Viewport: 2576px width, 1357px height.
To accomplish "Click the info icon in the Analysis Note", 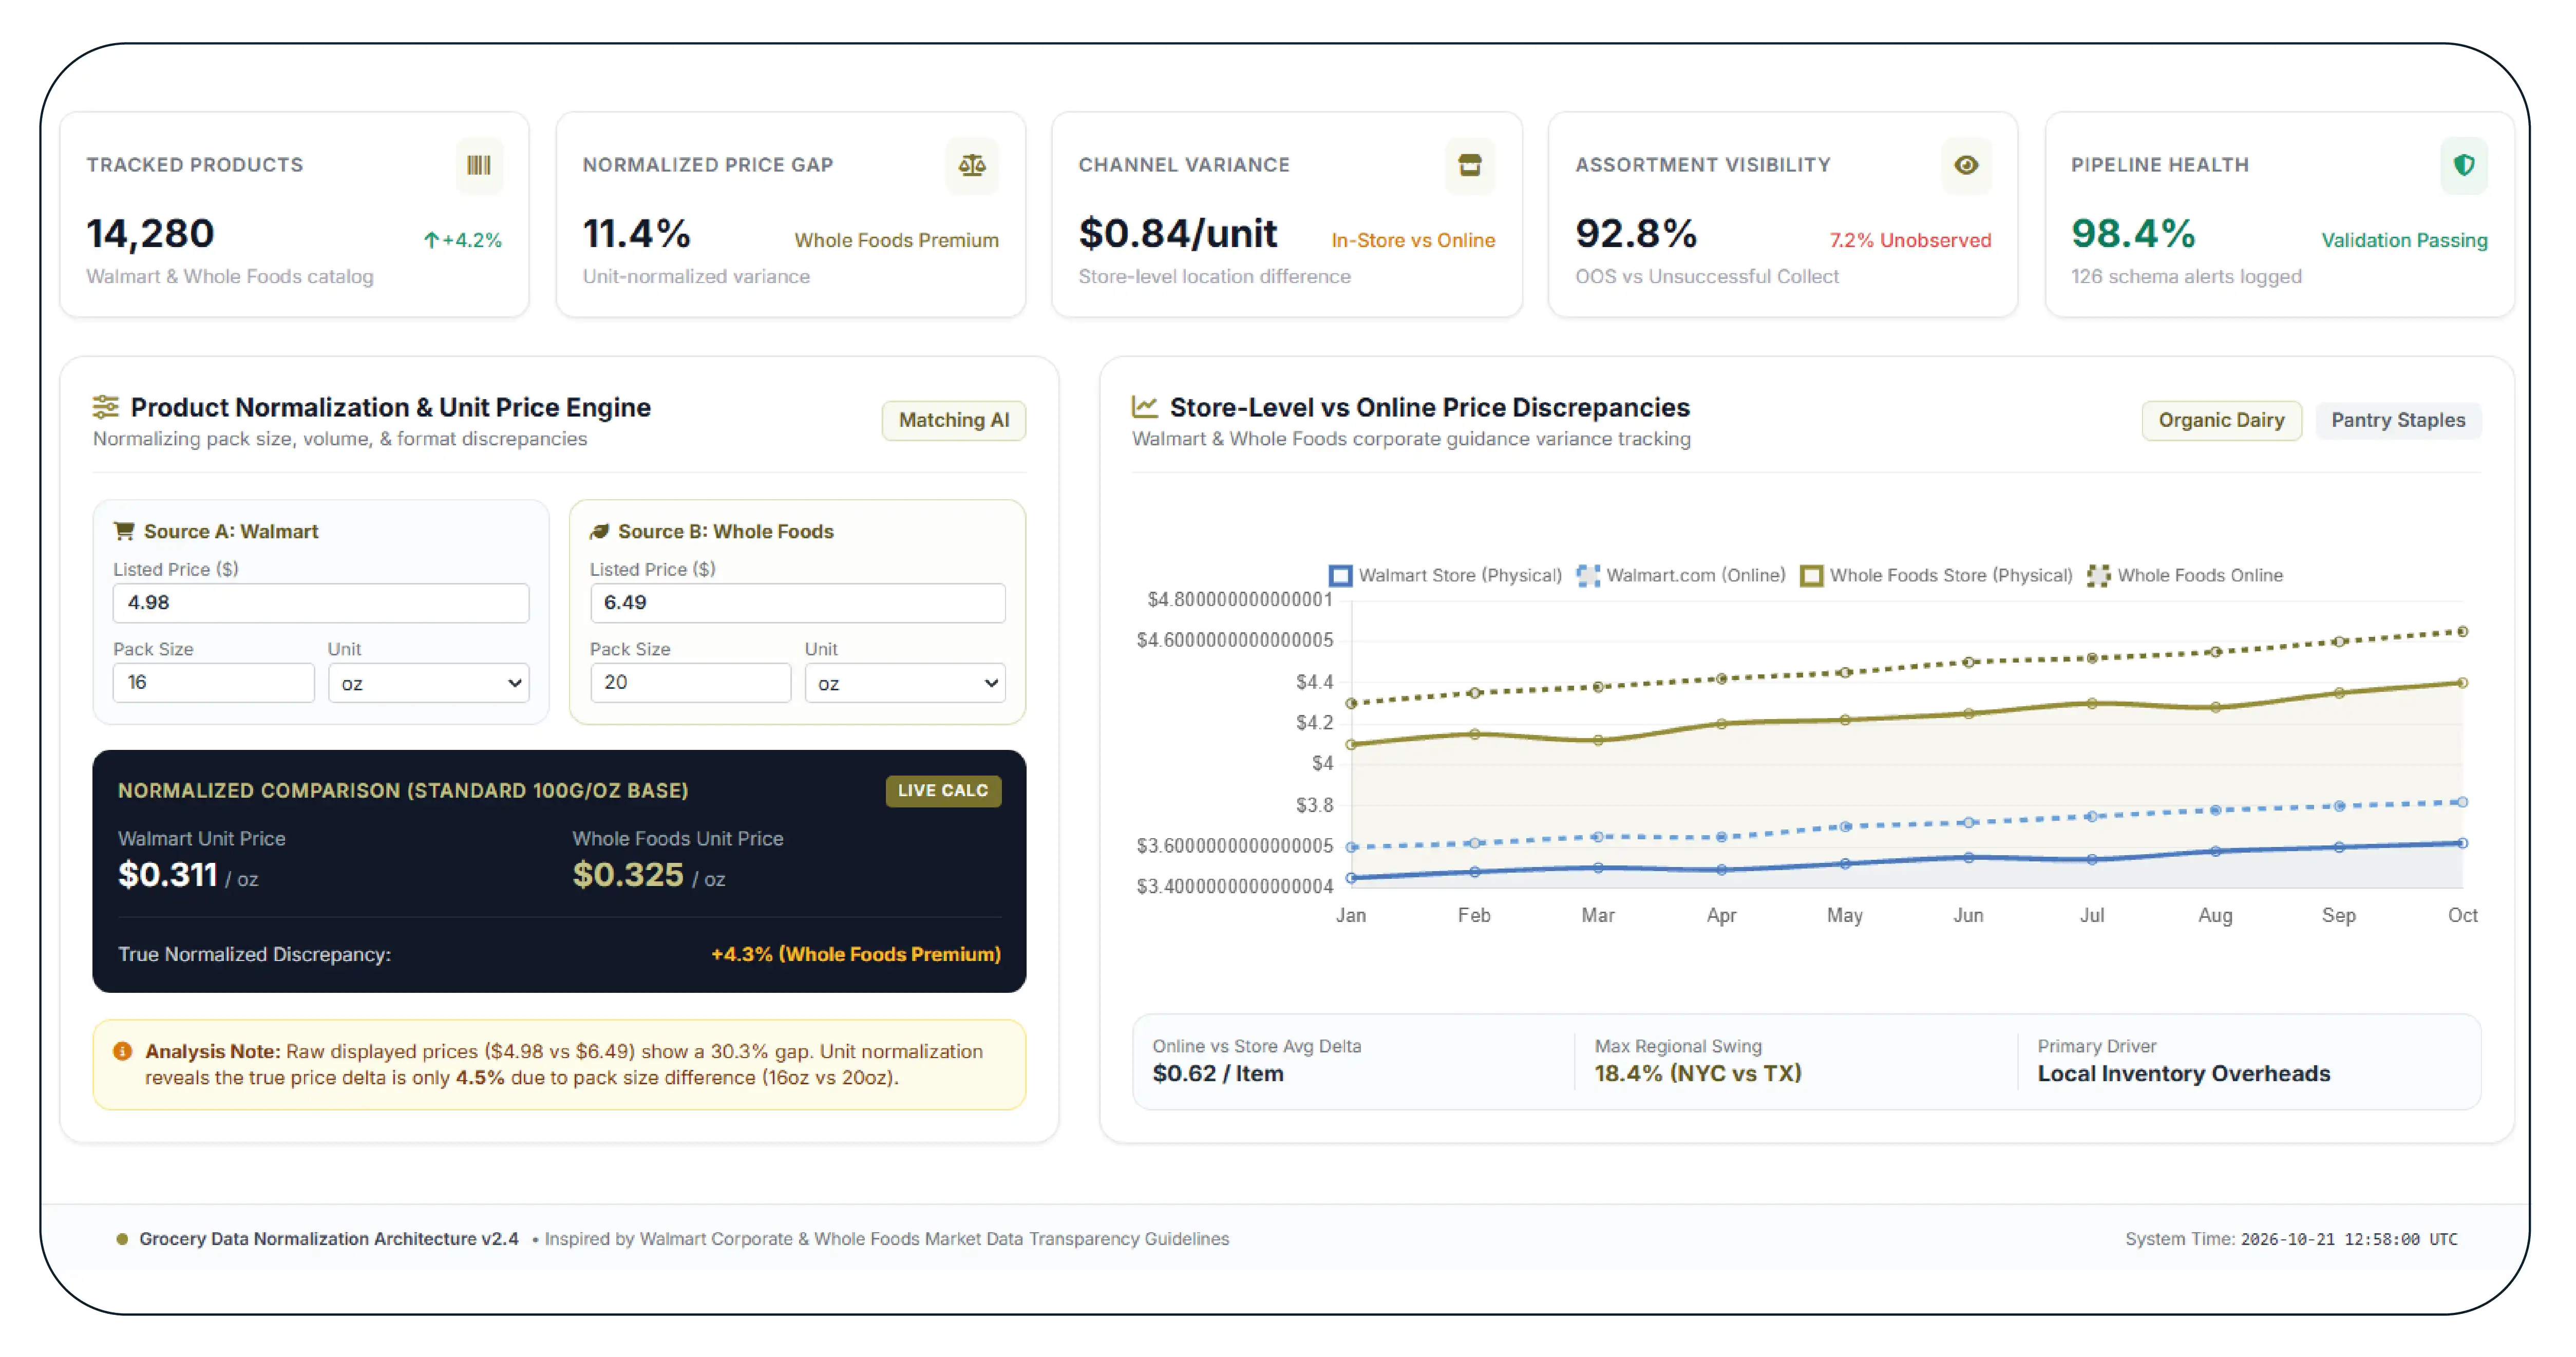I will tap(123, 1051).
